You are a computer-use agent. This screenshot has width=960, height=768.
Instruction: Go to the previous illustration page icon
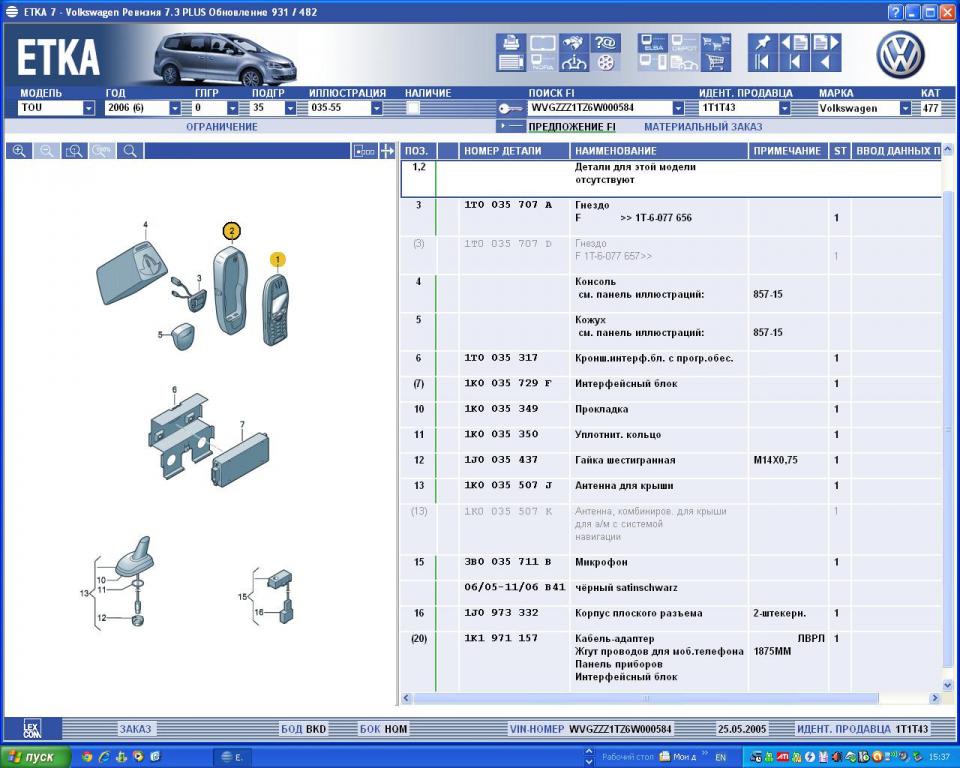tap(795, 43)
